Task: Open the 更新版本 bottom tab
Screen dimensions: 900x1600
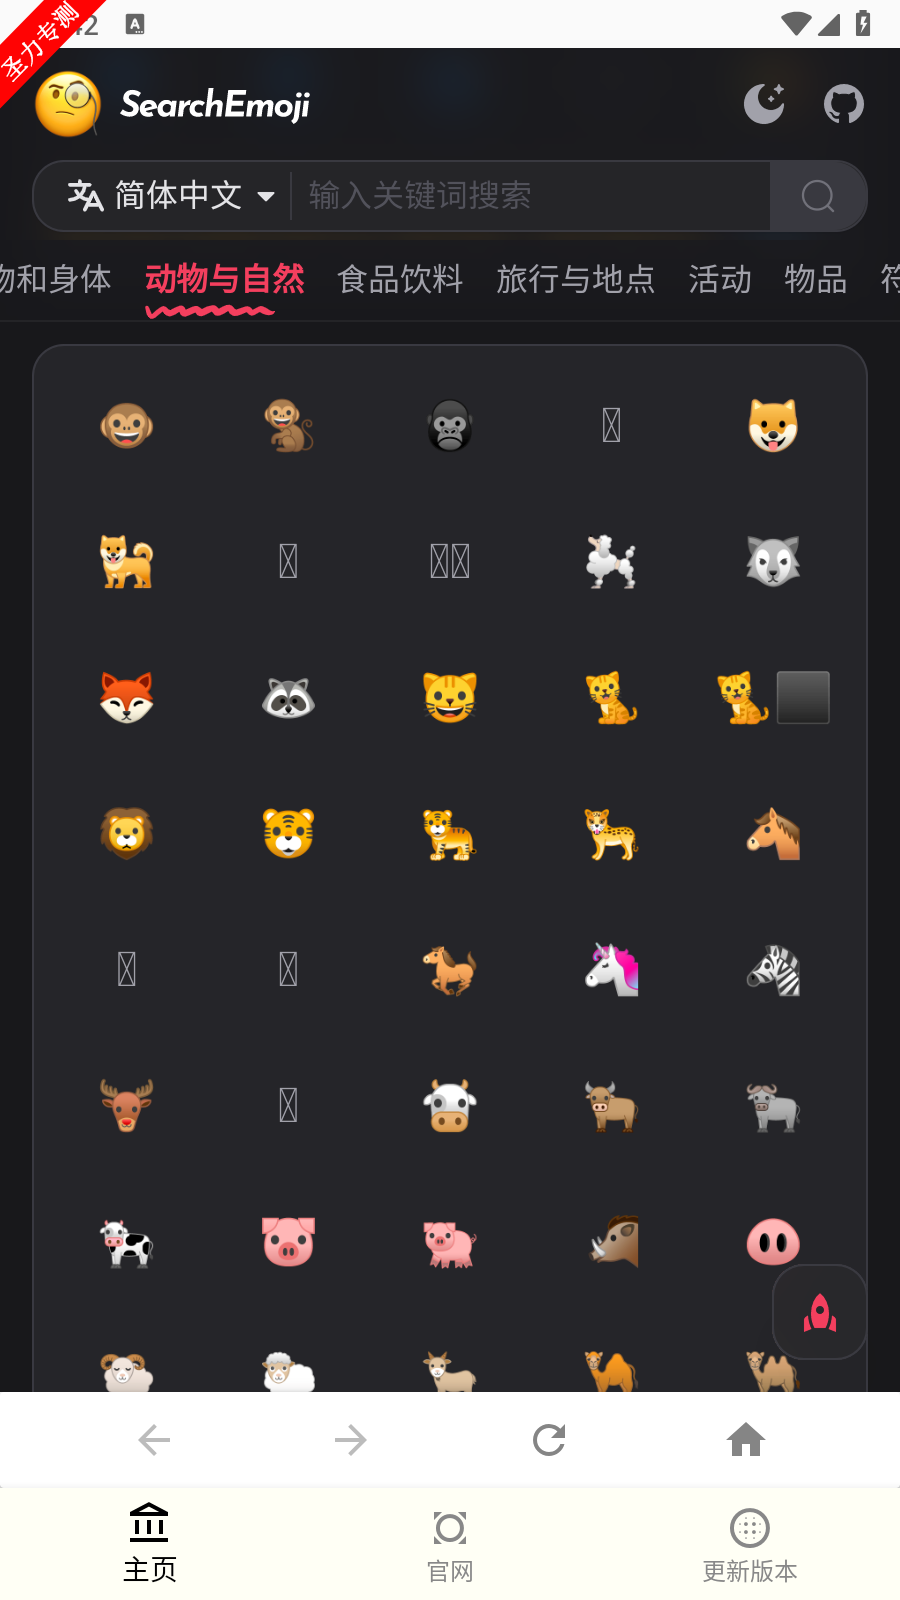Action: [x=750, y=1546]
